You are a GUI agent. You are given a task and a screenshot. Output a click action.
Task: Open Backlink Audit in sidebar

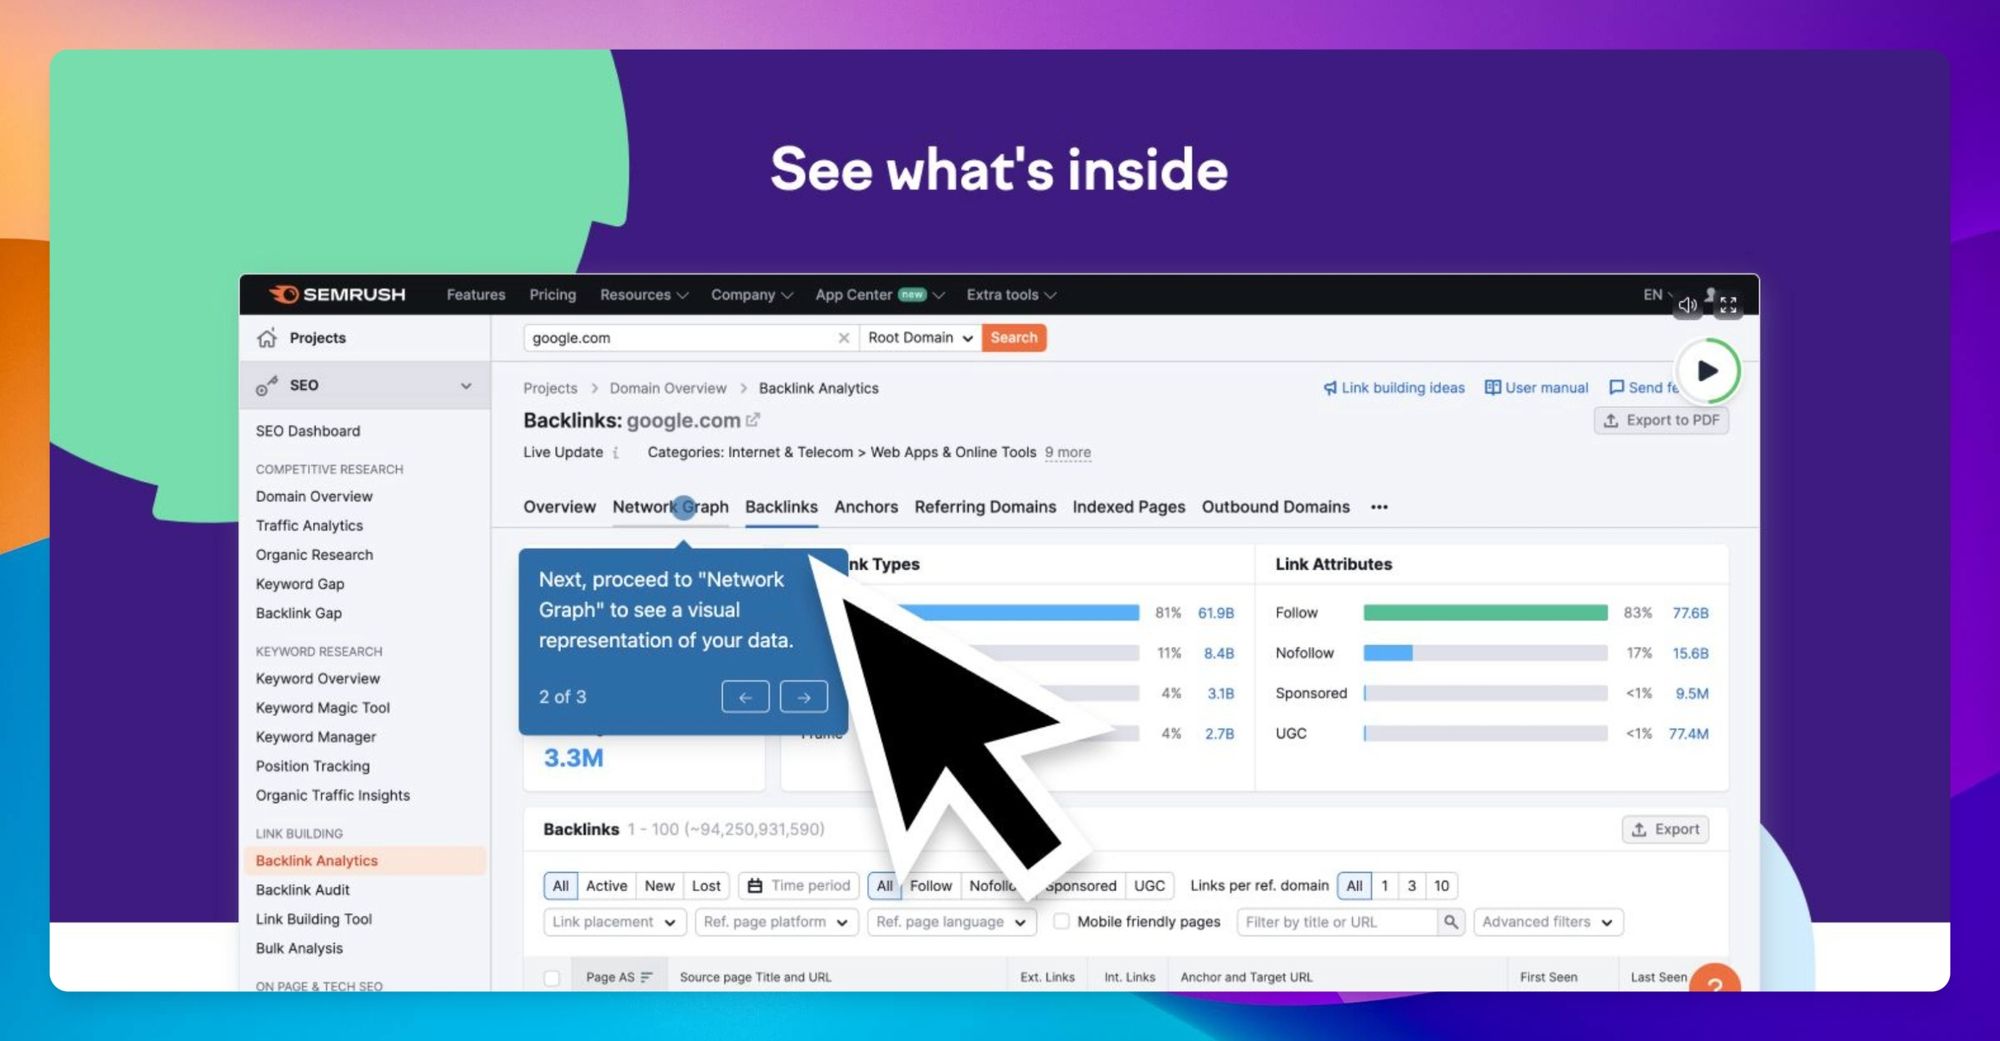coord(302,890)
